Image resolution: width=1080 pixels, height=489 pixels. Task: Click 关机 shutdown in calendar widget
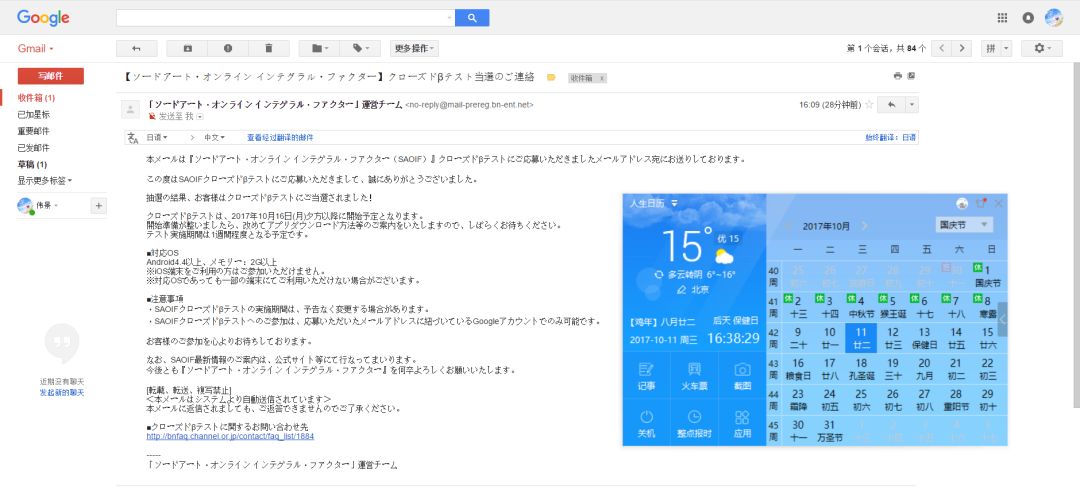[x=646, y=424]
